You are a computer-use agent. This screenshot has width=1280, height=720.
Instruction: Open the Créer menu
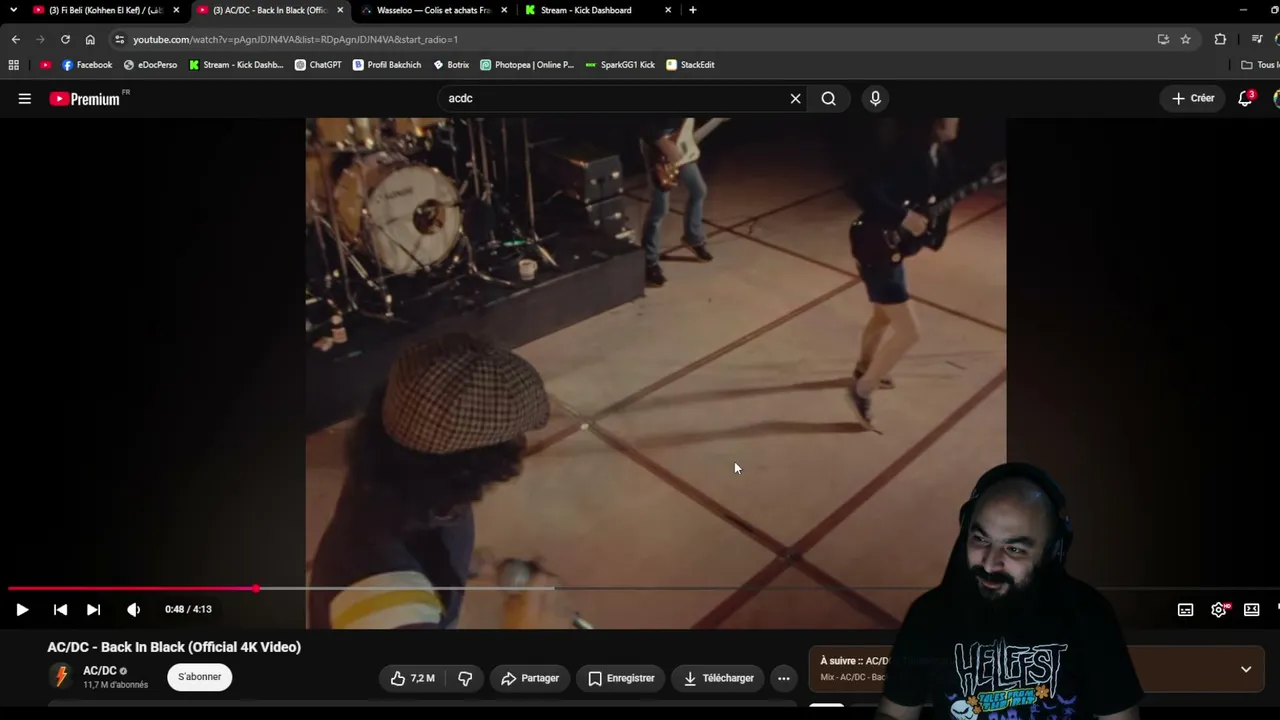point(1193,98)
